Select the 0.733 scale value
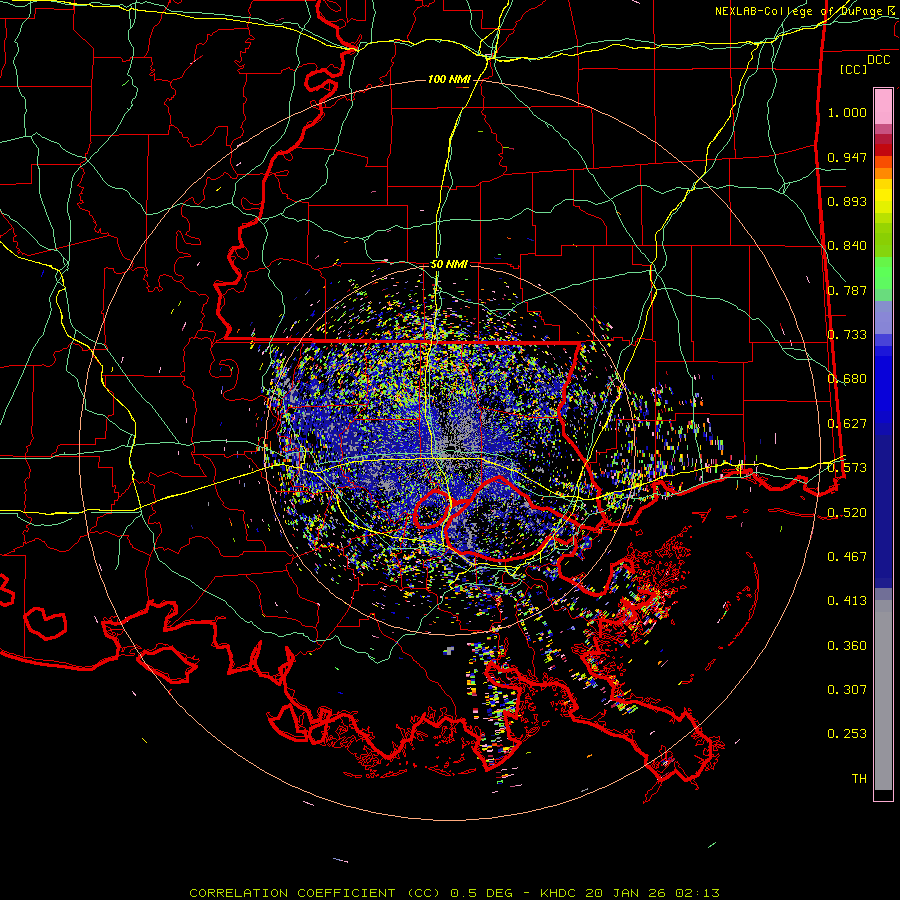Image resolution: width=900 pixels, height=900 pixels. pos(847,335)
